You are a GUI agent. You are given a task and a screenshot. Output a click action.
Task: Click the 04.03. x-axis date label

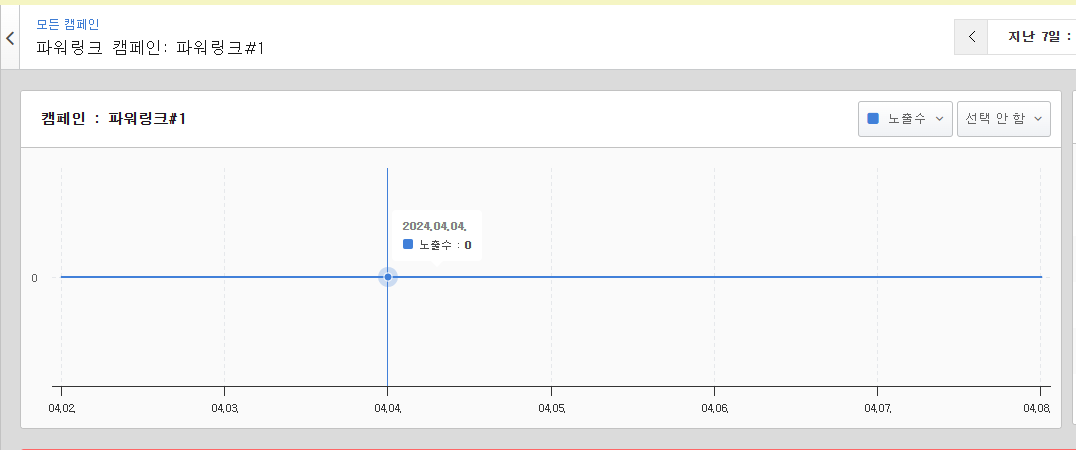coord(225,408)
